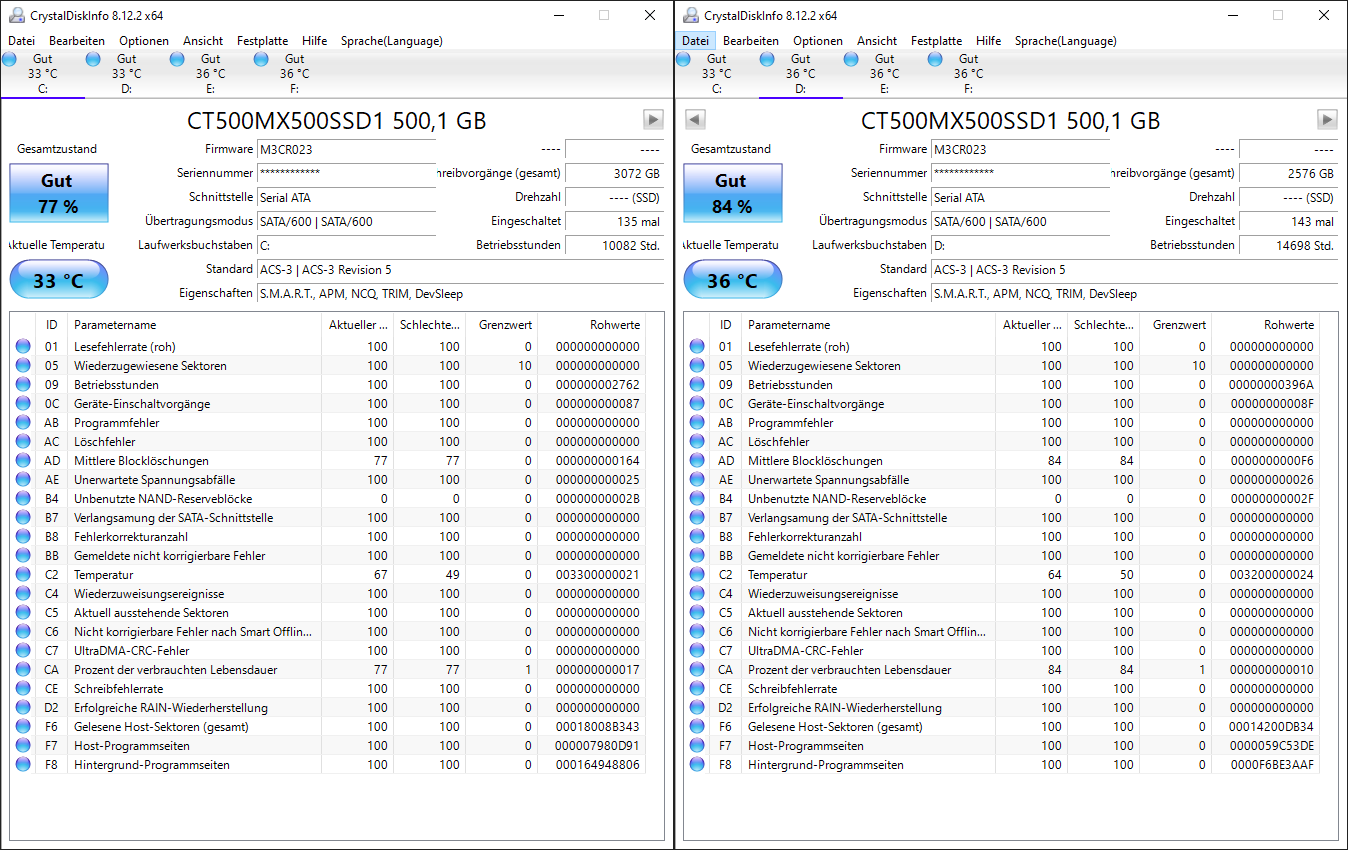Open the Ansicht menu in the right window
Image resolution: width=1348 pixels, height=850 pixels.
tap(877, 41)
